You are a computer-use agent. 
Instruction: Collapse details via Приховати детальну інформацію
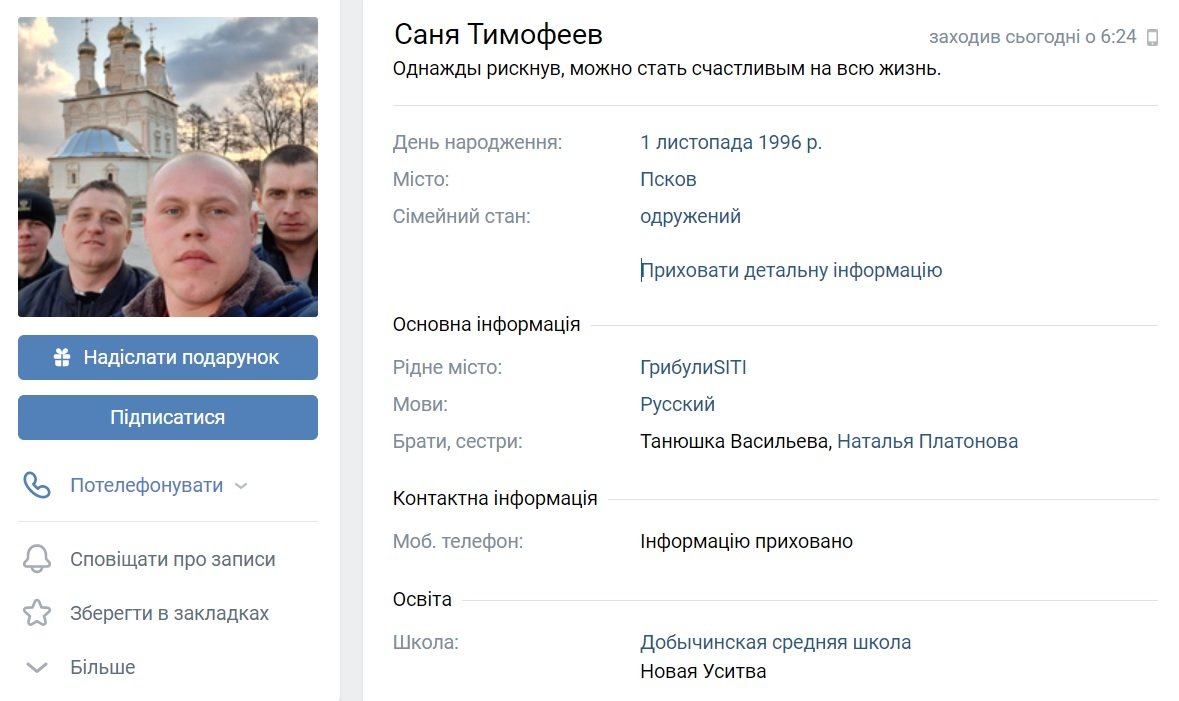[x=791, y=270]
